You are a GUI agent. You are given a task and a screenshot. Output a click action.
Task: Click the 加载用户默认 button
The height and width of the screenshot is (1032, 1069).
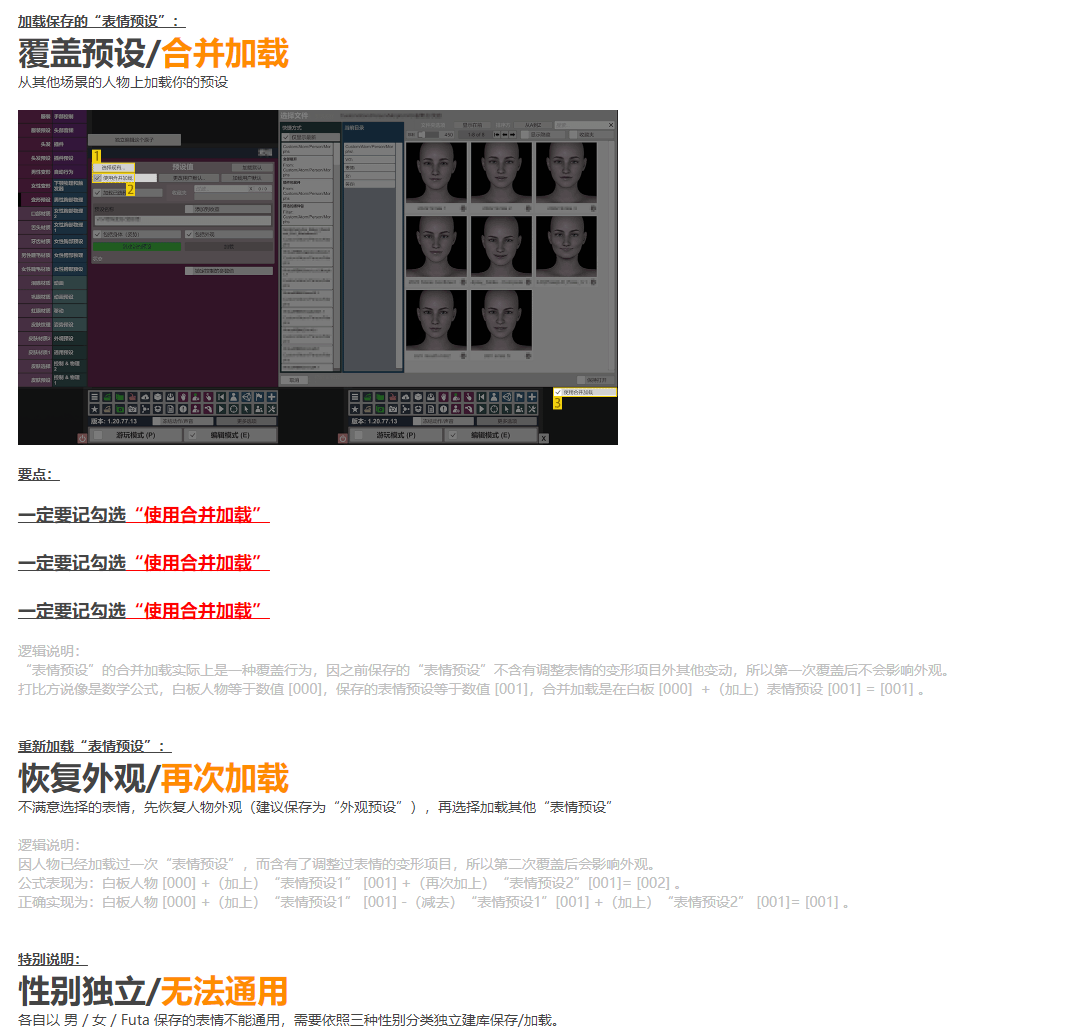click(247, 178)
